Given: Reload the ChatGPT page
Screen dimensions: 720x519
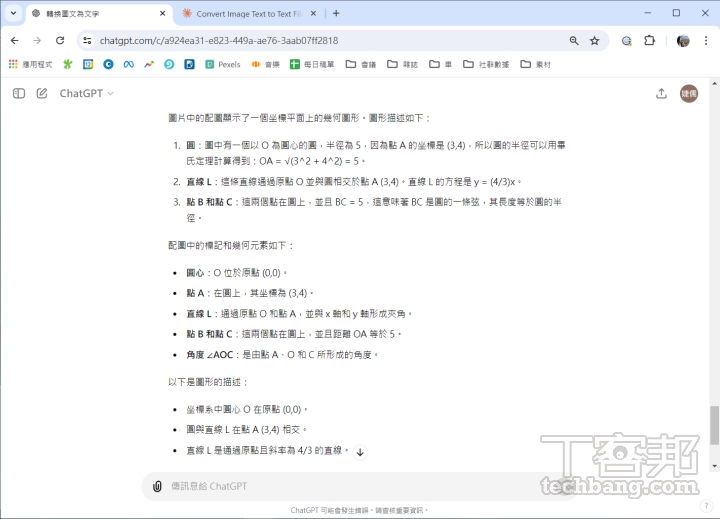Looking at the screenshot, I should pos(60,40).
